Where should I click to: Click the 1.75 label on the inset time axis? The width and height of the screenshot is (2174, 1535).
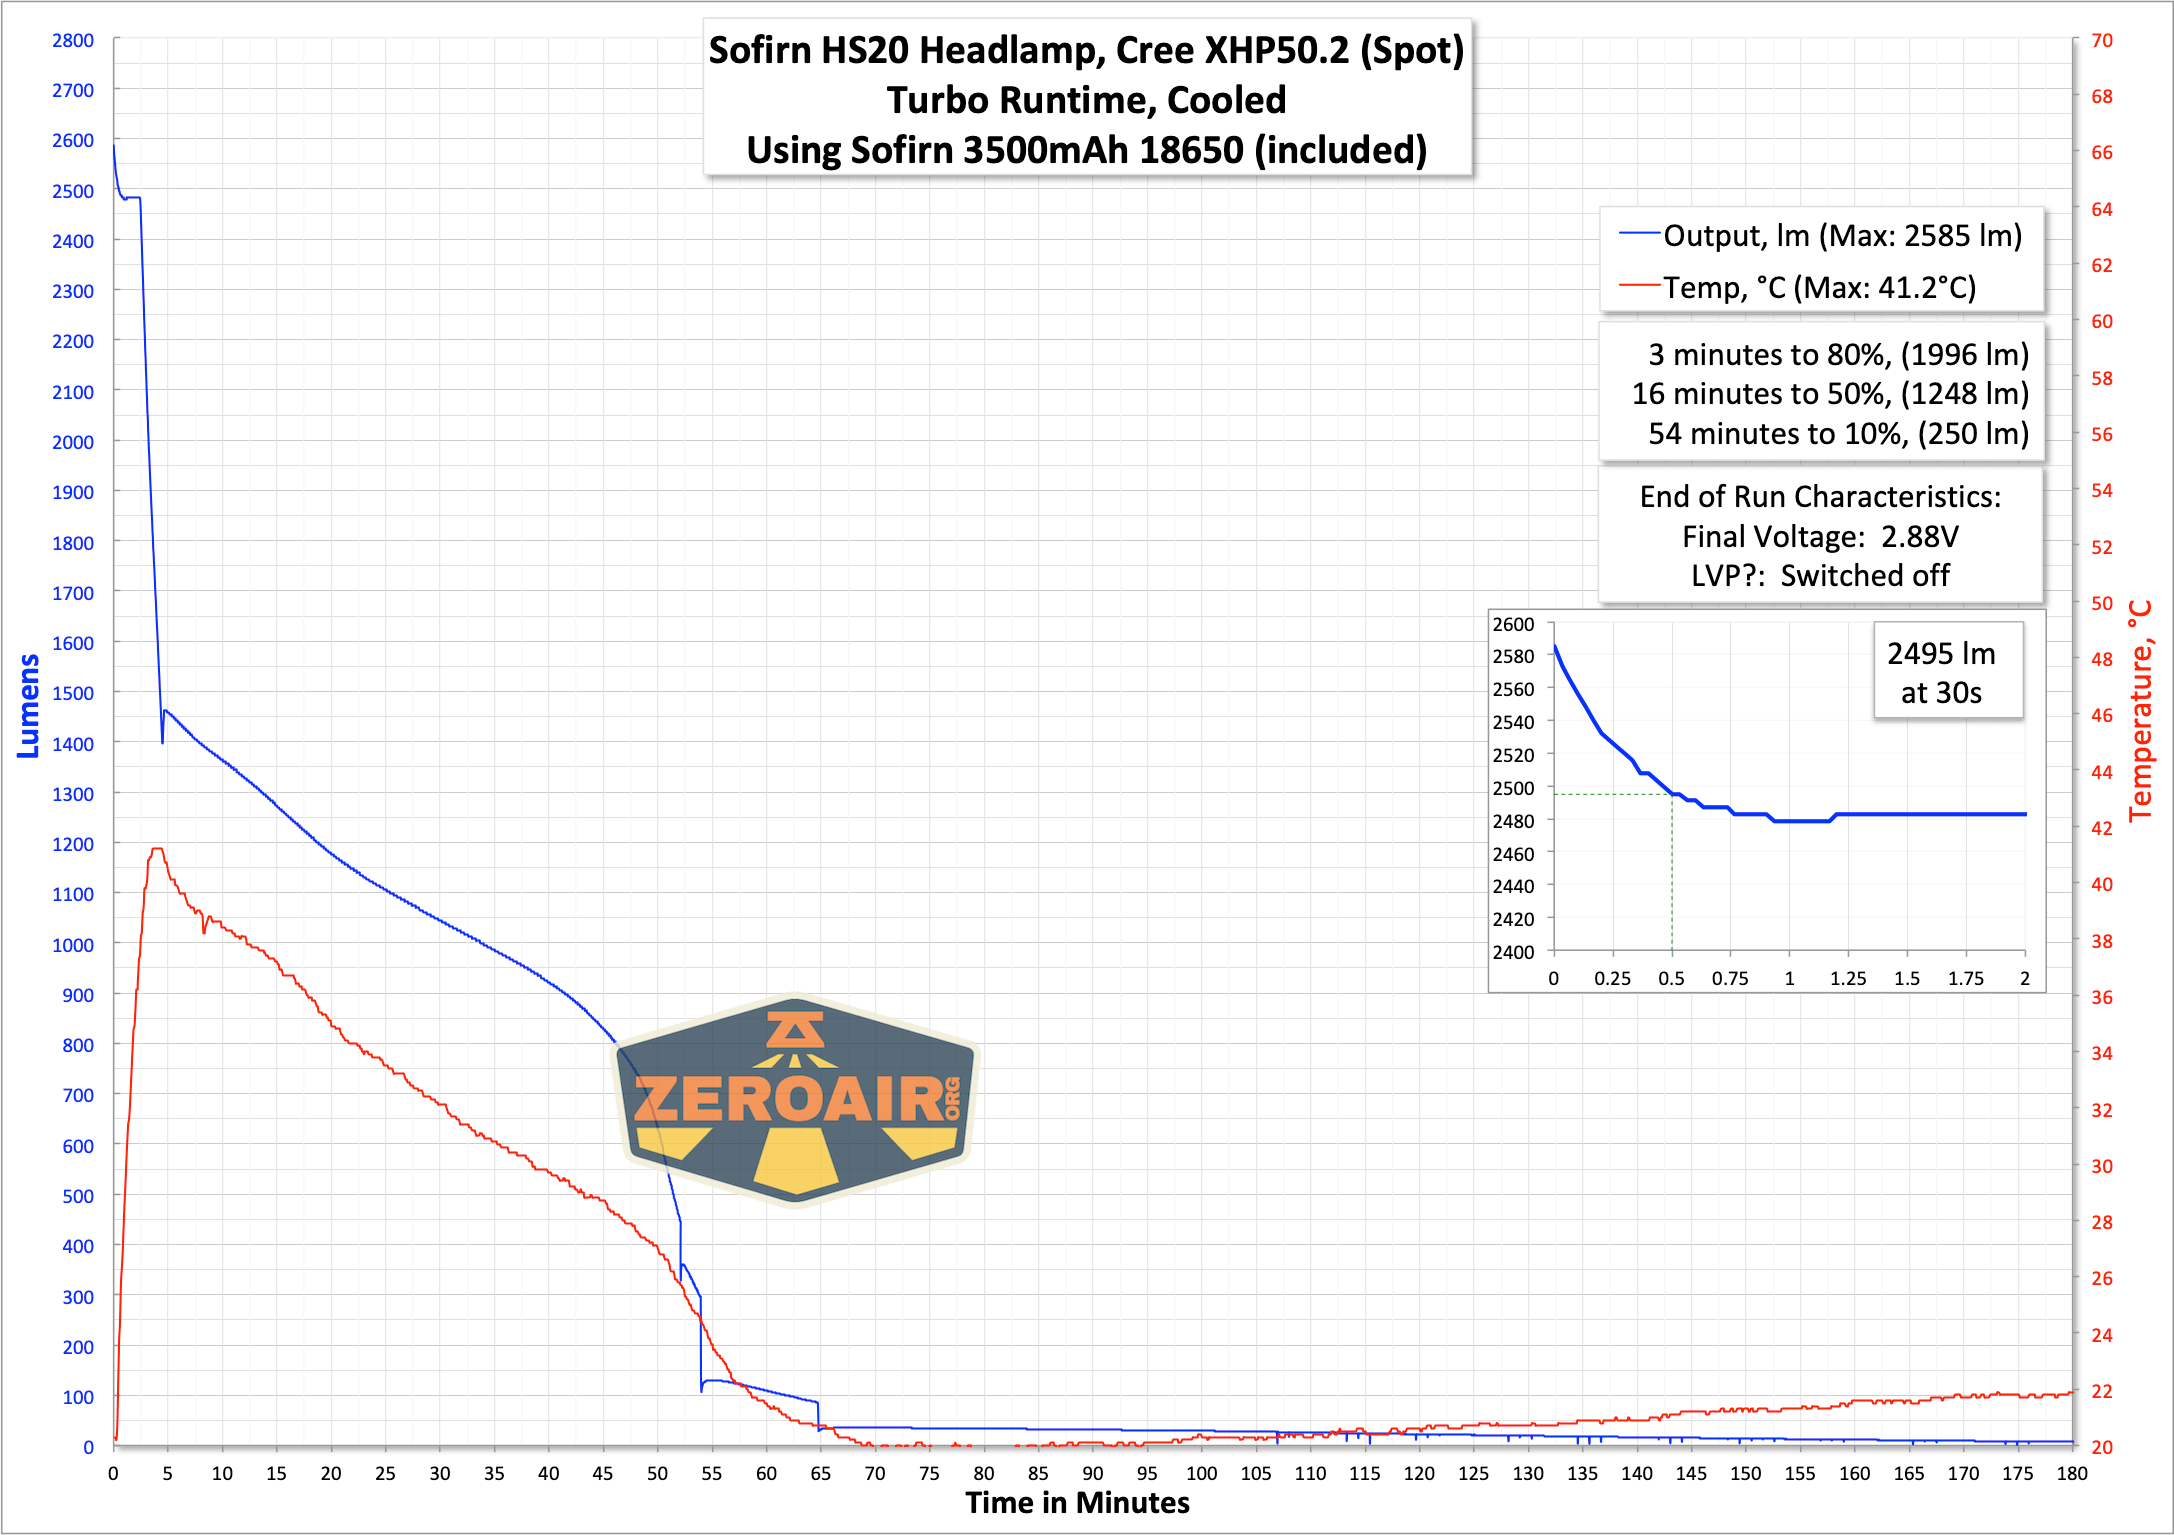1966,978
